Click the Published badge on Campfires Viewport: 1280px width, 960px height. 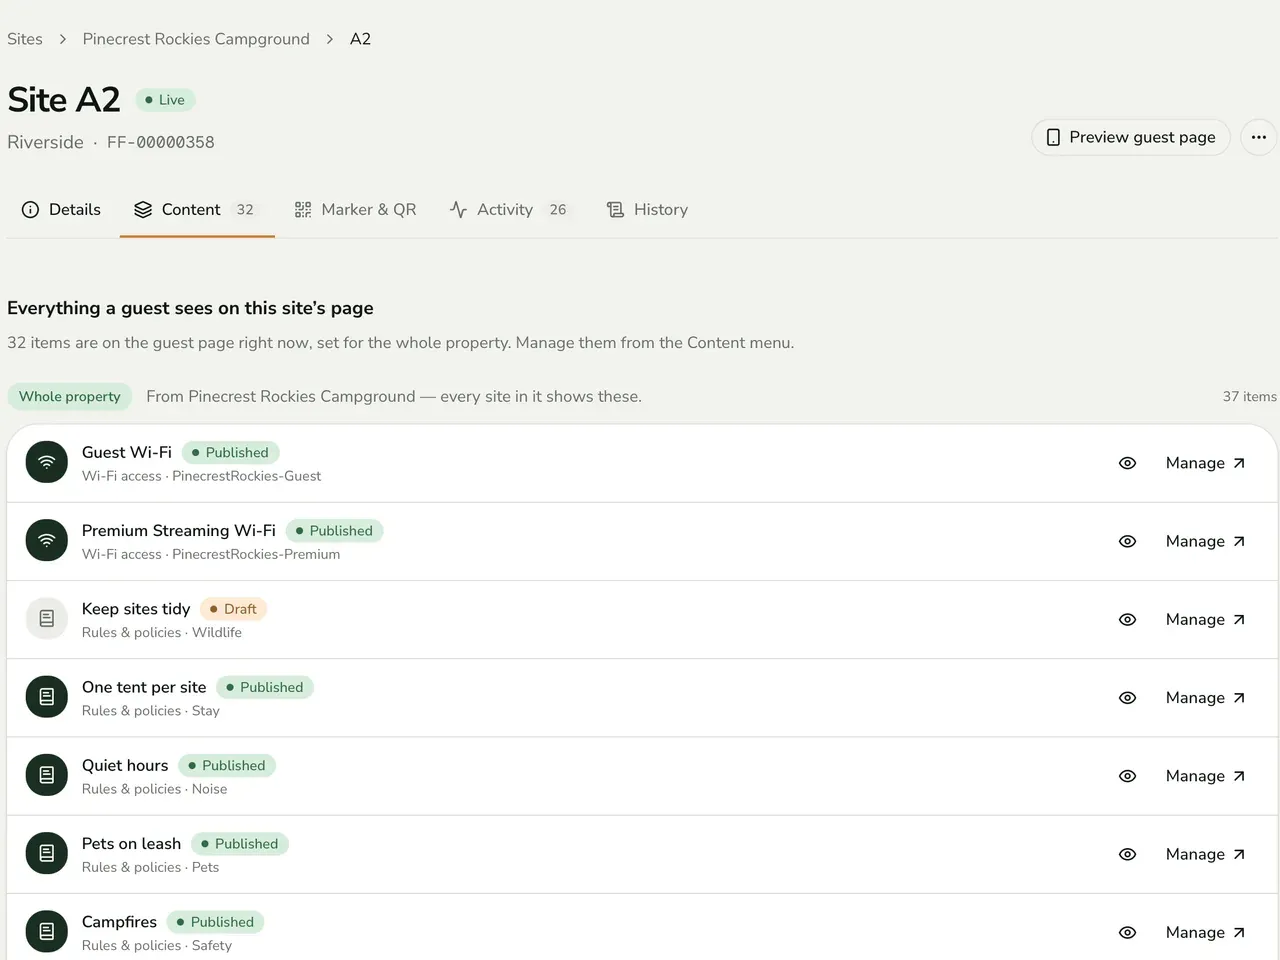point(216,922)
